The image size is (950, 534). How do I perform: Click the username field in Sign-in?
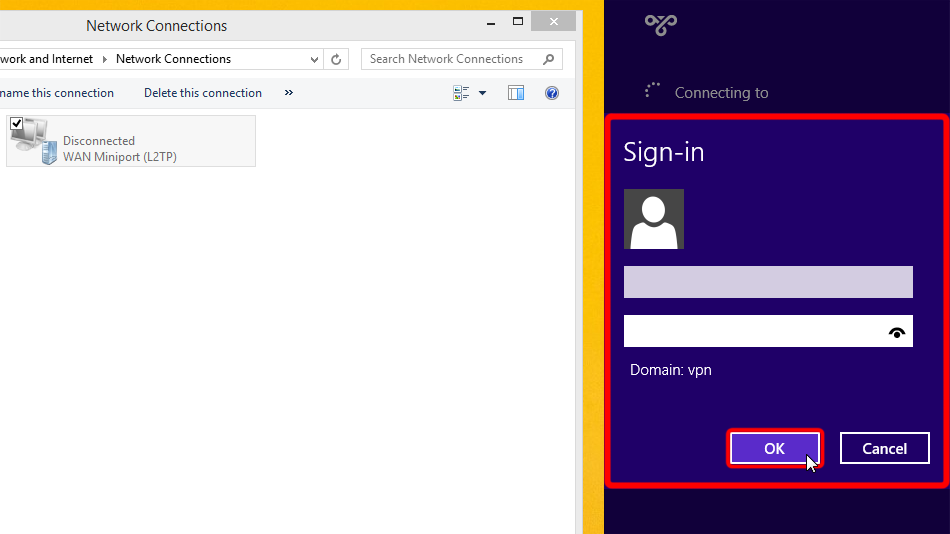click(x=767, y=282)
